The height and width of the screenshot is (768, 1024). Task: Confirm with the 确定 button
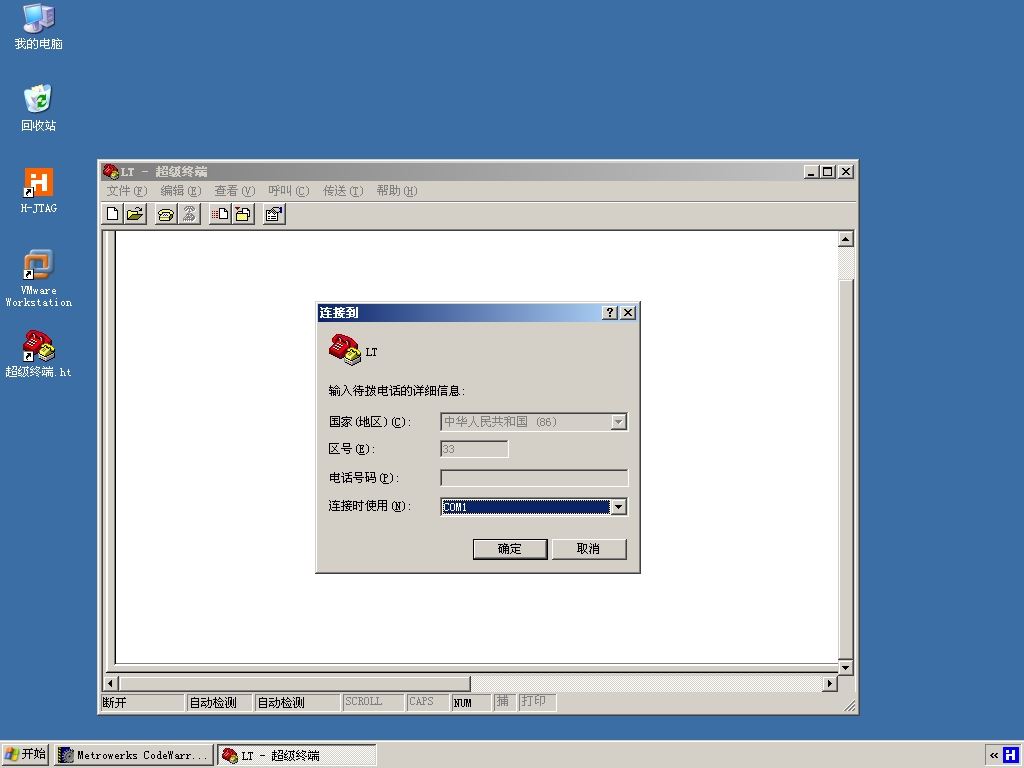tap(509, 549)
